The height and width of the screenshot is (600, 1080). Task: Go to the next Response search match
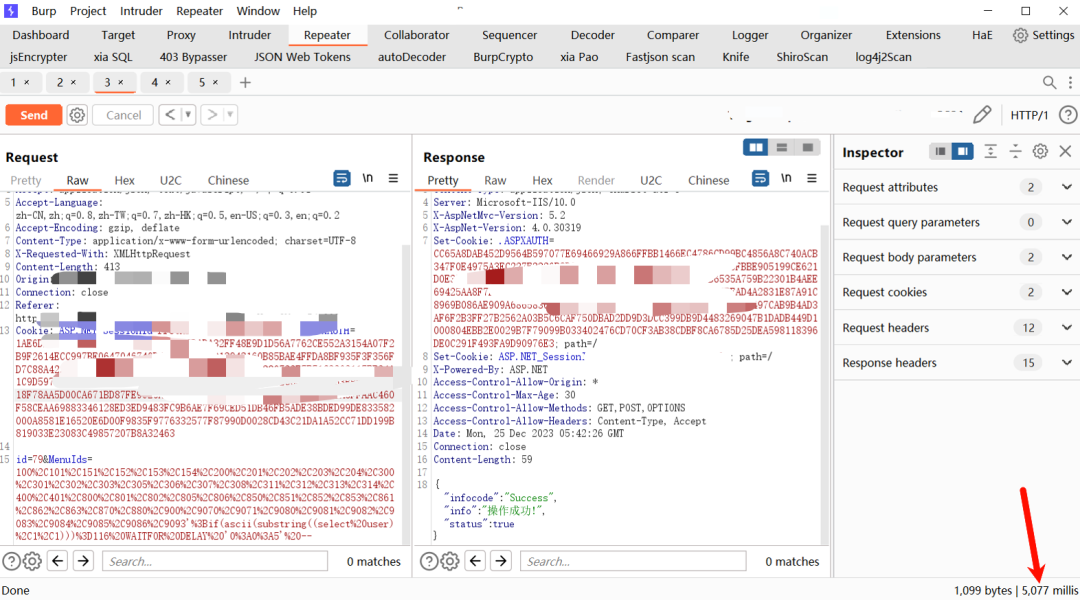tap(501, 561)
